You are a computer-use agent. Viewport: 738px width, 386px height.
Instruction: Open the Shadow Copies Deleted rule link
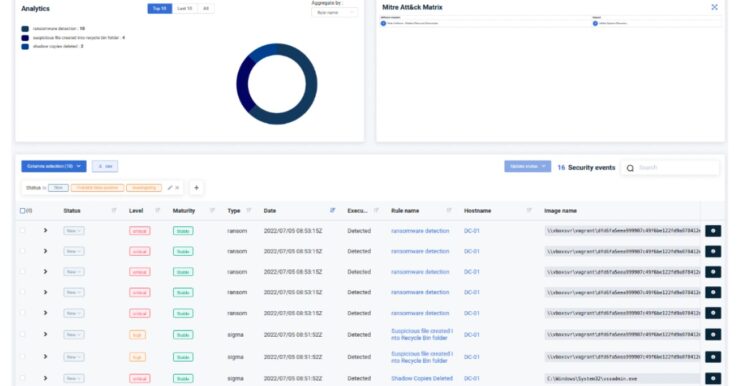(x=422, y=378)
